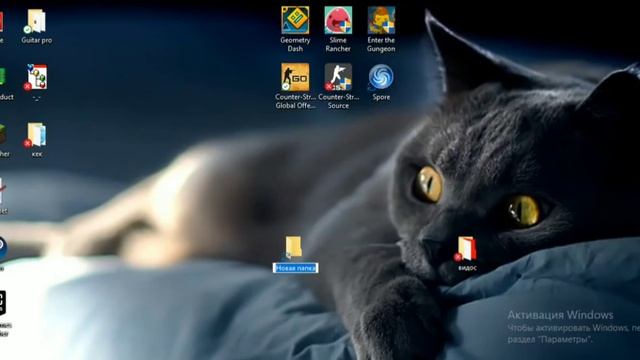Select the Counter-Strike Source icon
Image resolution: width=640 pixels, height=360 pixels.
point(338,77)
